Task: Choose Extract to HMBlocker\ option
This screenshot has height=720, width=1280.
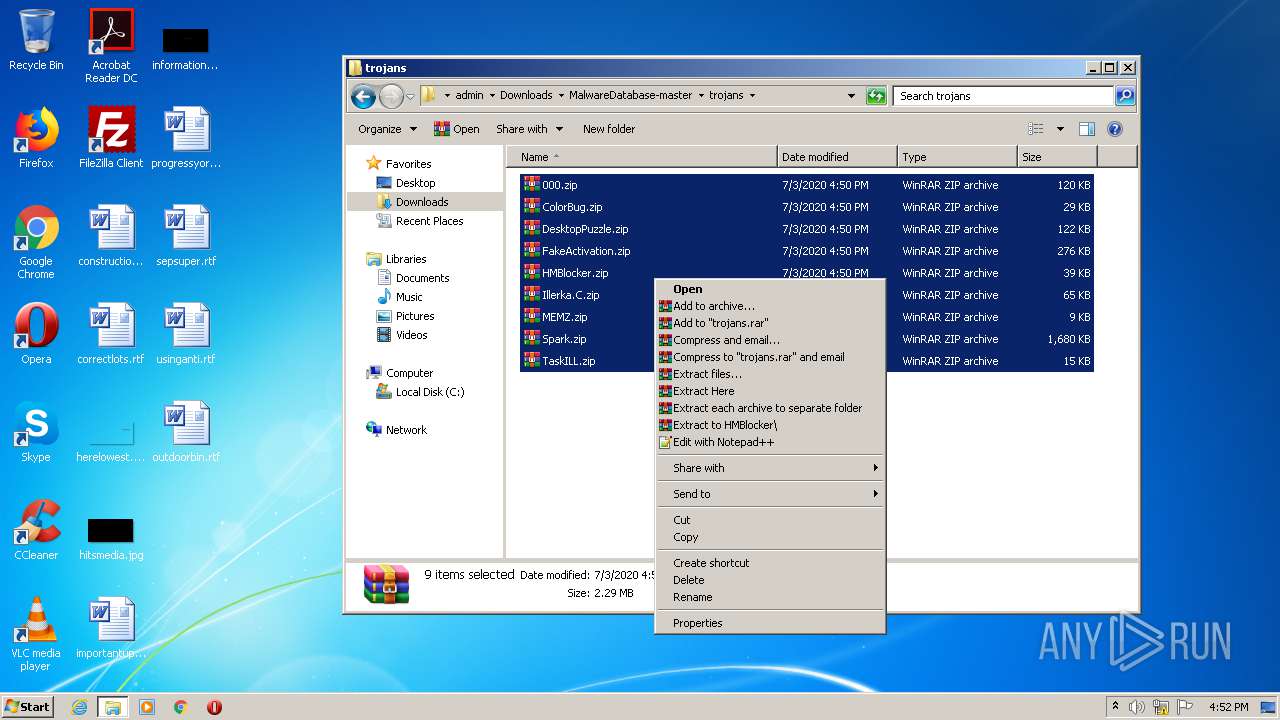Action: pos(770,425)
